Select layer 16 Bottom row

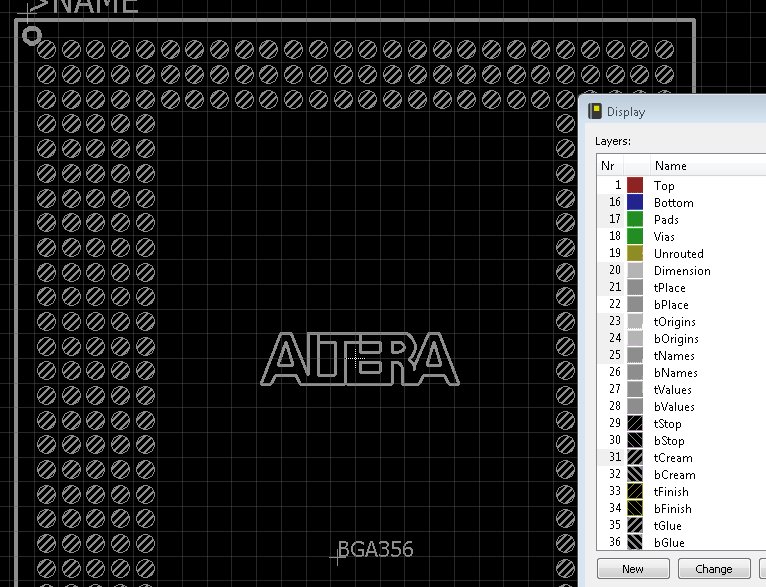click(x=681, y=203)
